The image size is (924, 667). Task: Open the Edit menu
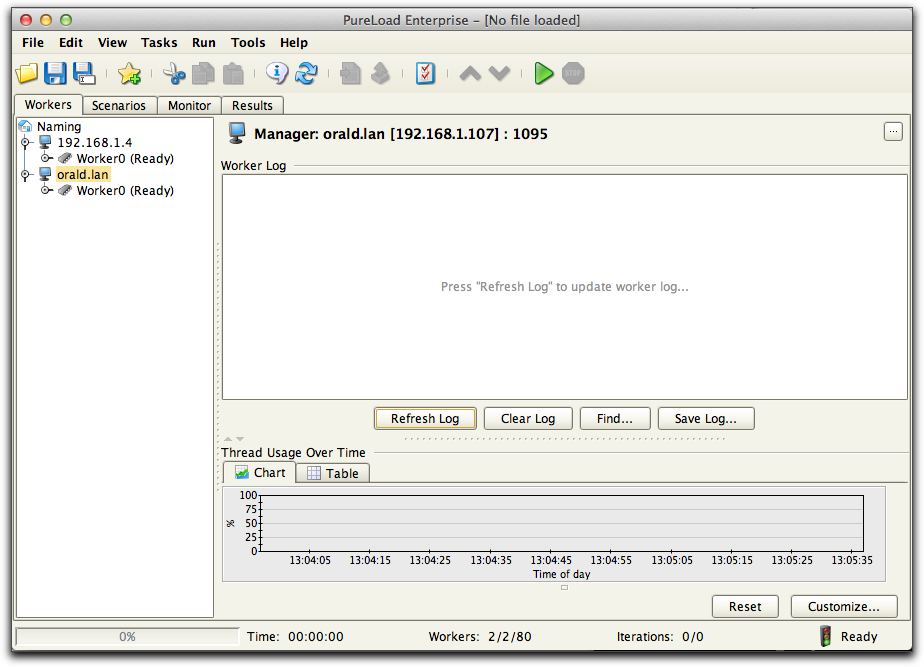tap(71, 42)
